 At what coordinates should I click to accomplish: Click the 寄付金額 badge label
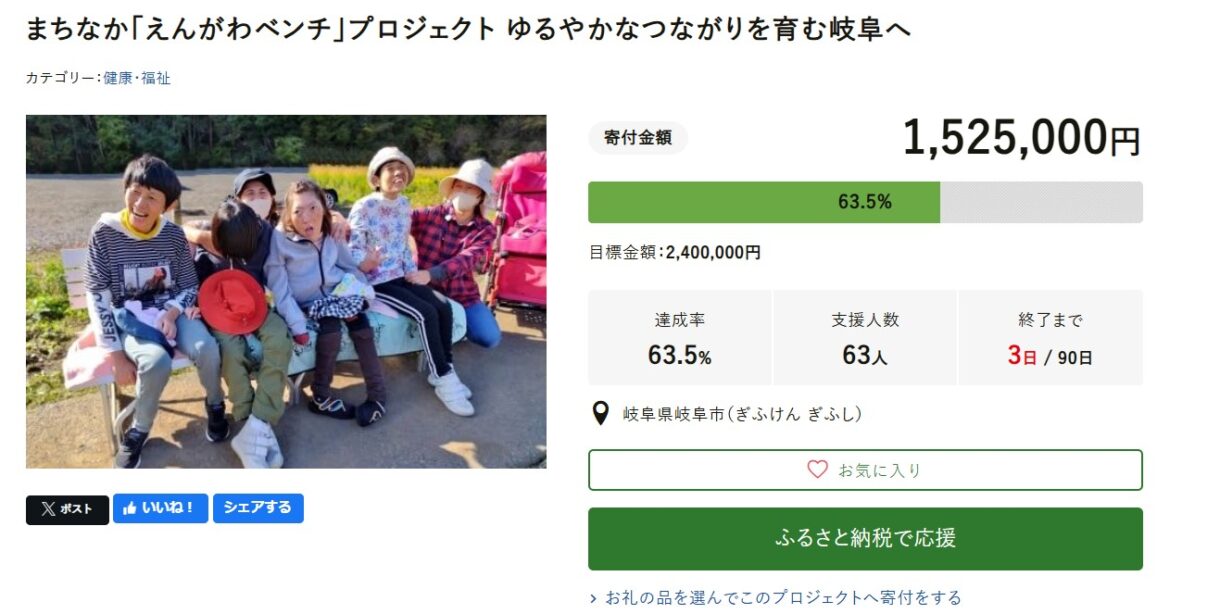637,138
